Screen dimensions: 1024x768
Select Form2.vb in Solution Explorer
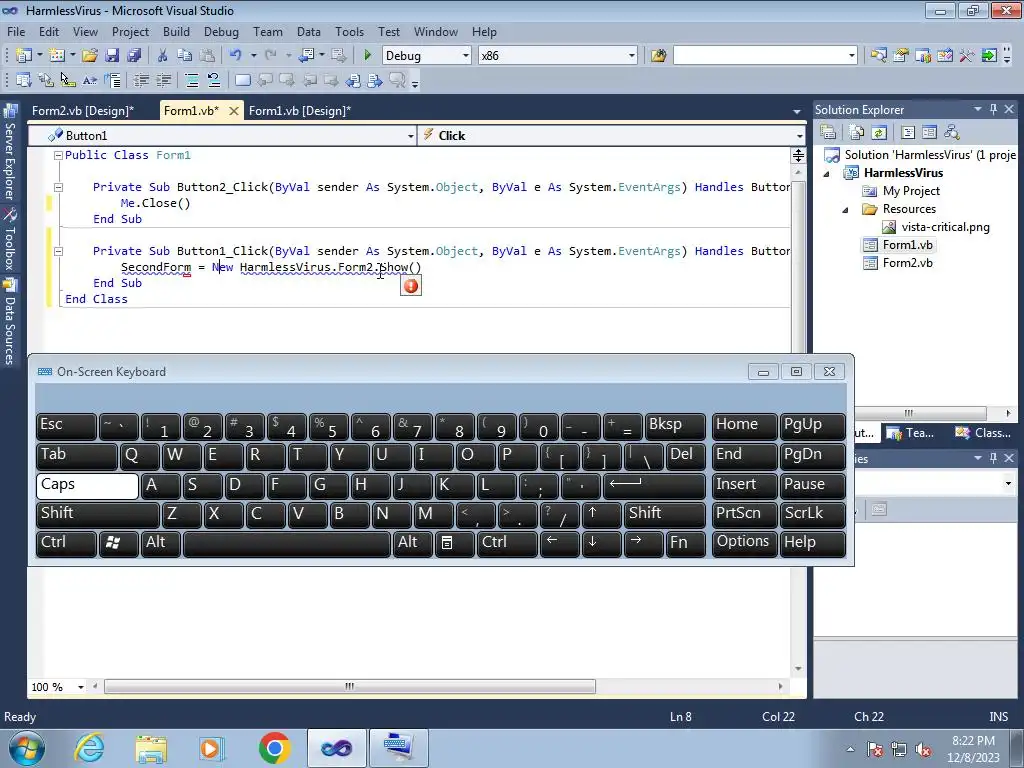point(907,263)
